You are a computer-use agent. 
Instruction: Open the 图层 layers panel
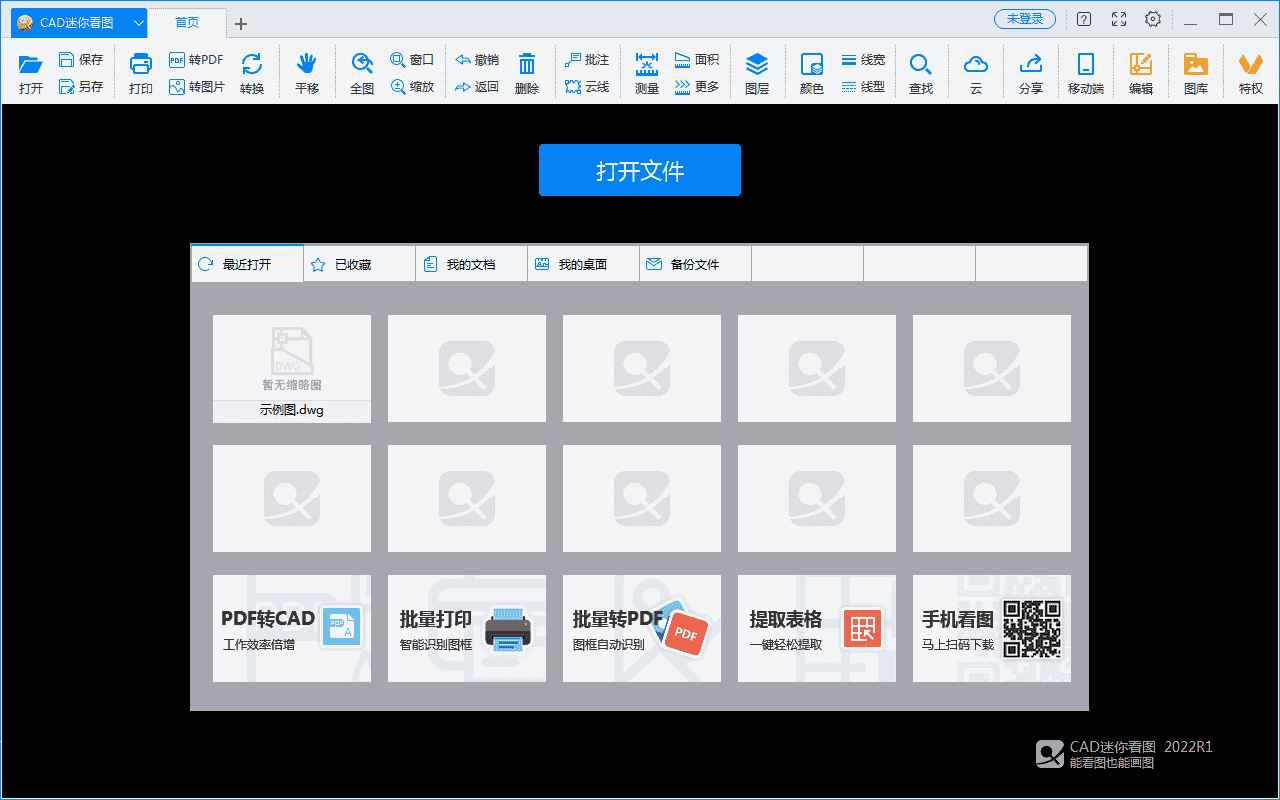click(x=757, y=71)
